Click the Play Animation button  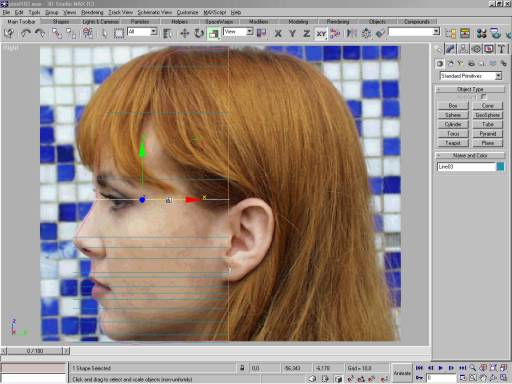click(x=441, y=368)
